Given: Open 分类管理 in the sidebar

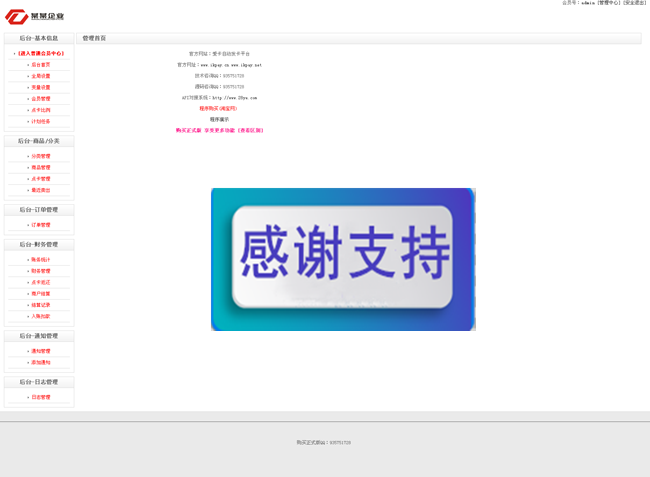Looking at the screenshot, I should coord(41,156).
